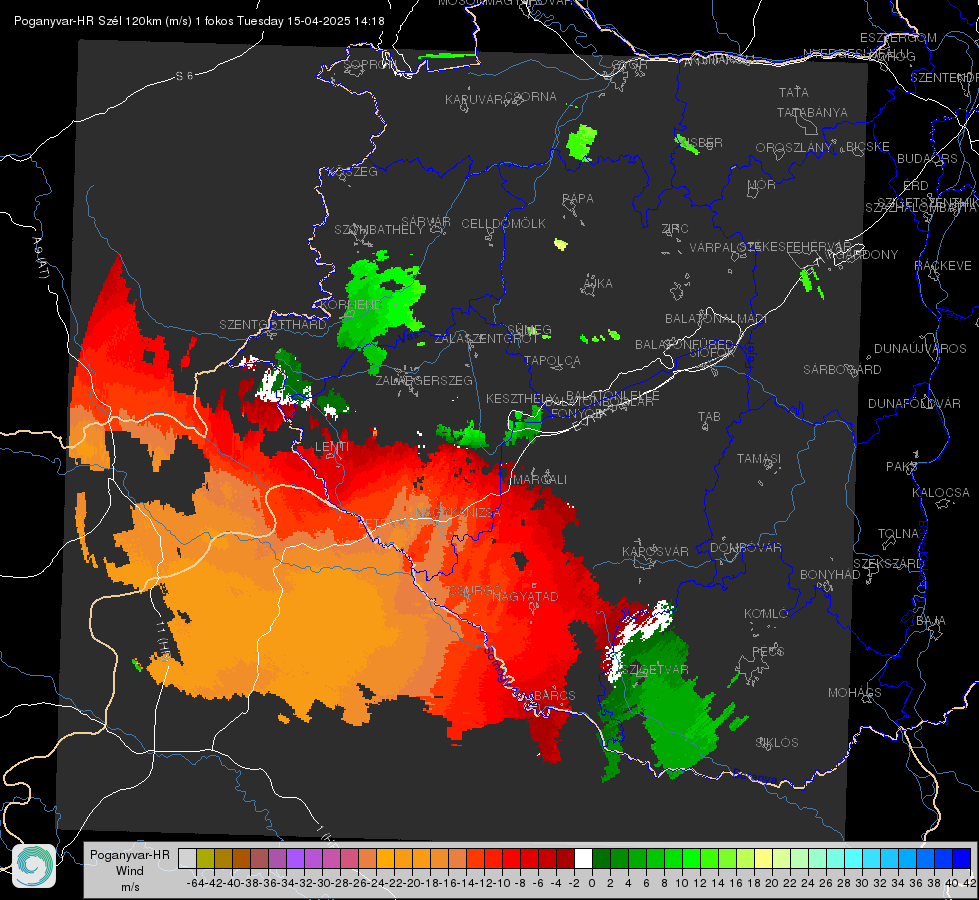Click the 'S 6' road label

(x=184, y=76)
